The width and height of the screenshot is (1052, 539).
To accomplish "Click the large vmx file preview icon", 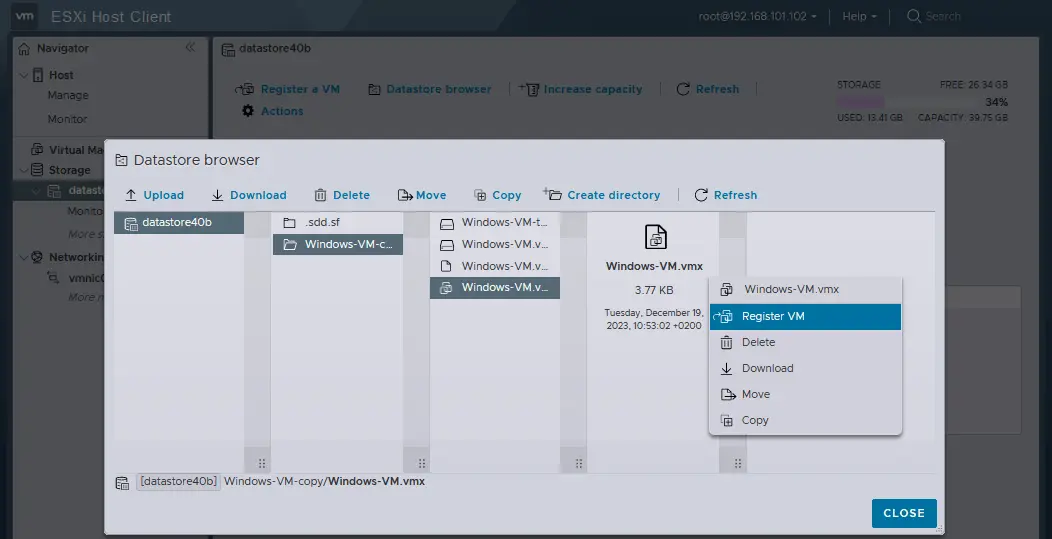I will coord(655,237).
